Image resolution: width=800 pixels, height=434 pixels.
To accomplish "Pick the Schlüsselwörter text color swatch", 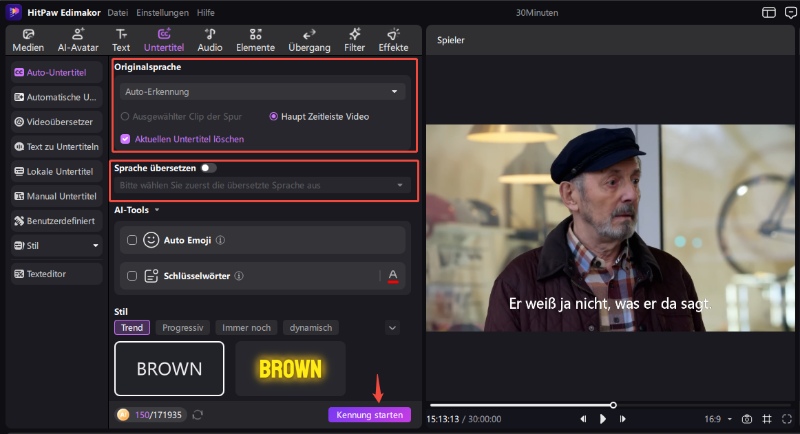I will click(x=393, y=275).
